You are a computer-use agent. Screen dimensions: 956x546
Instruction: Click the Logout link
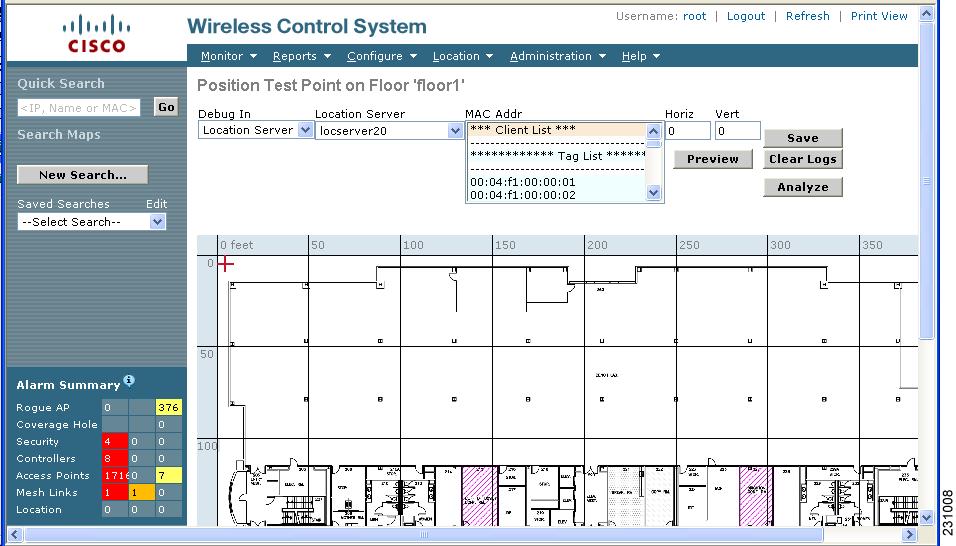click(745, 16)
